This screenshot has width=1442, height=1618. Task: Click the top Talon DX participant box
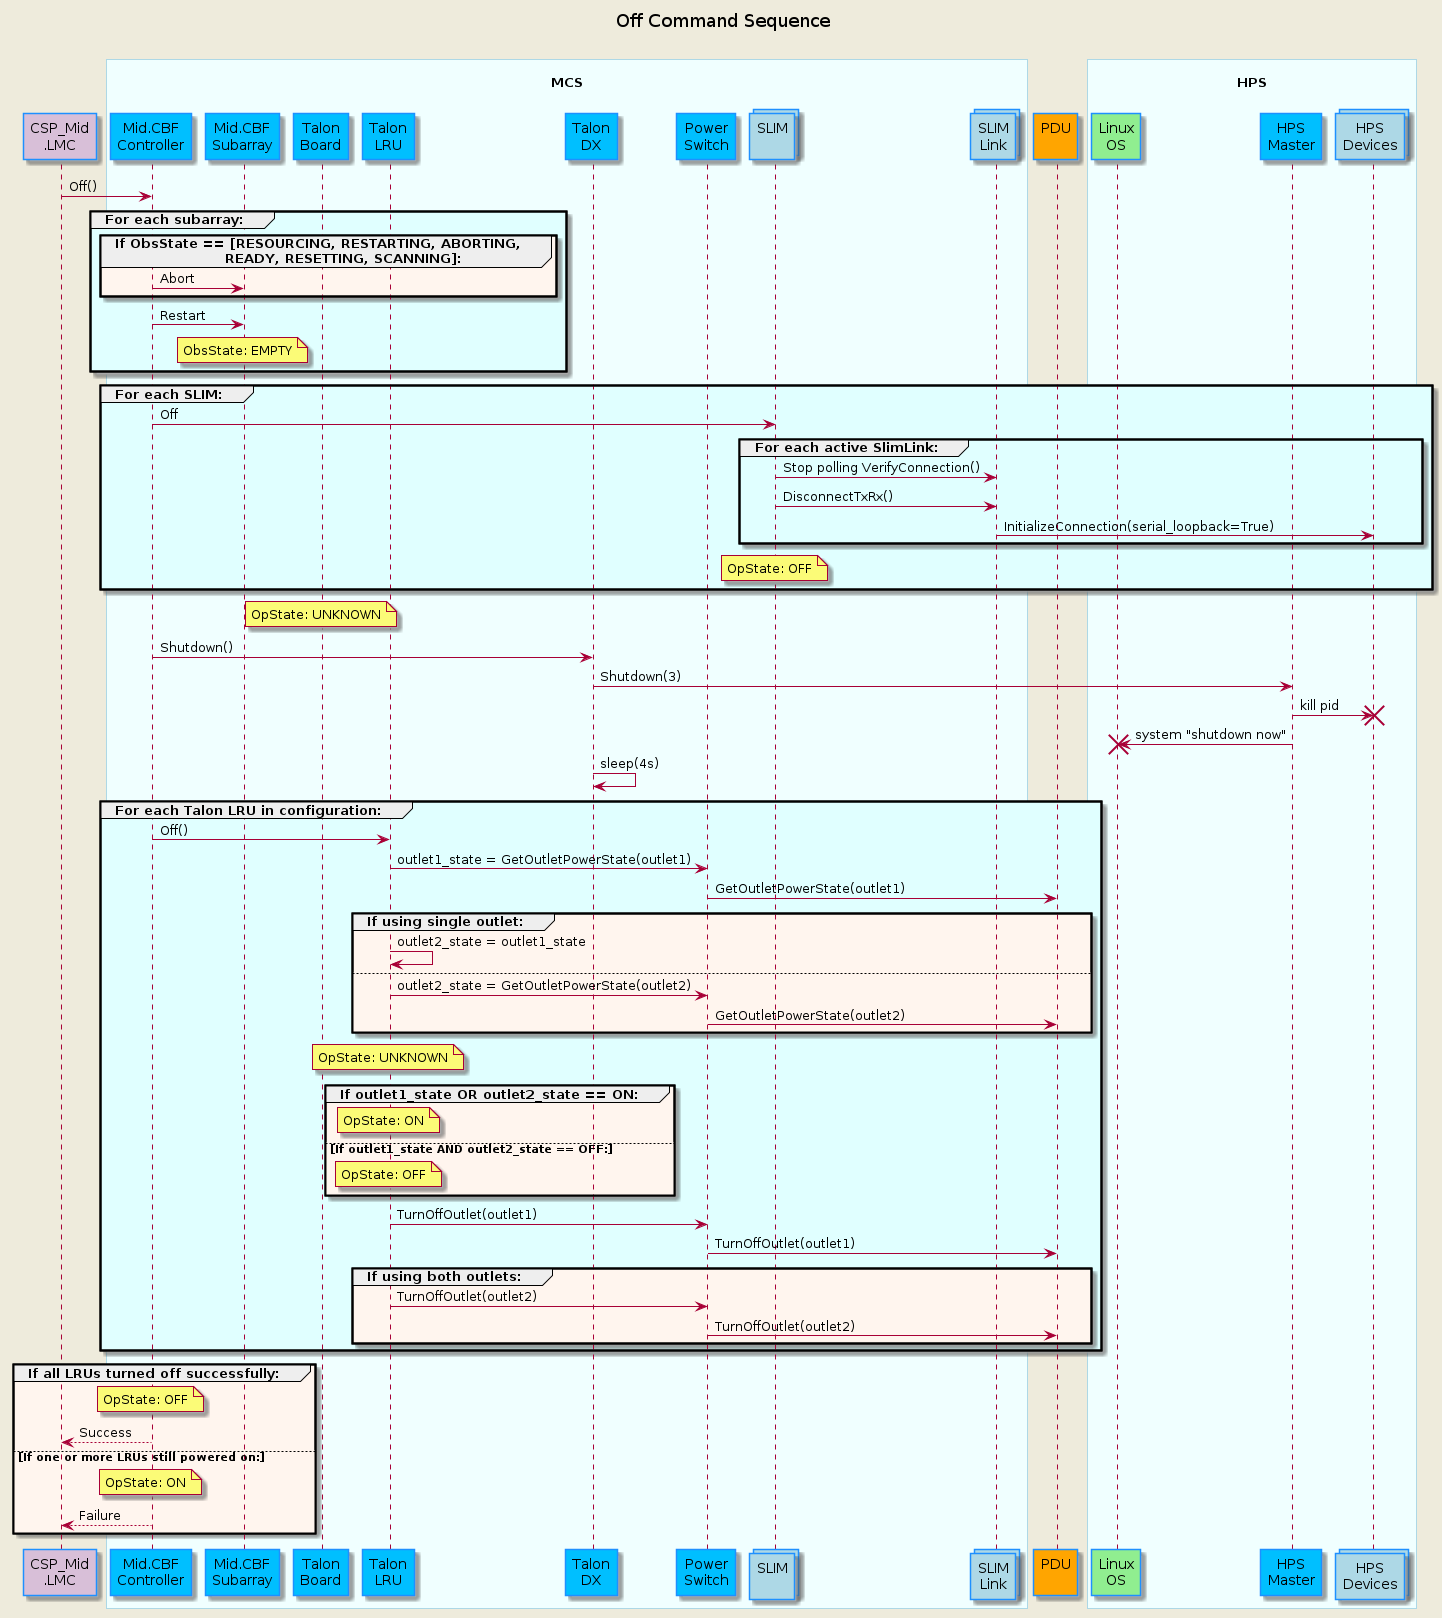tap(591, 136)
